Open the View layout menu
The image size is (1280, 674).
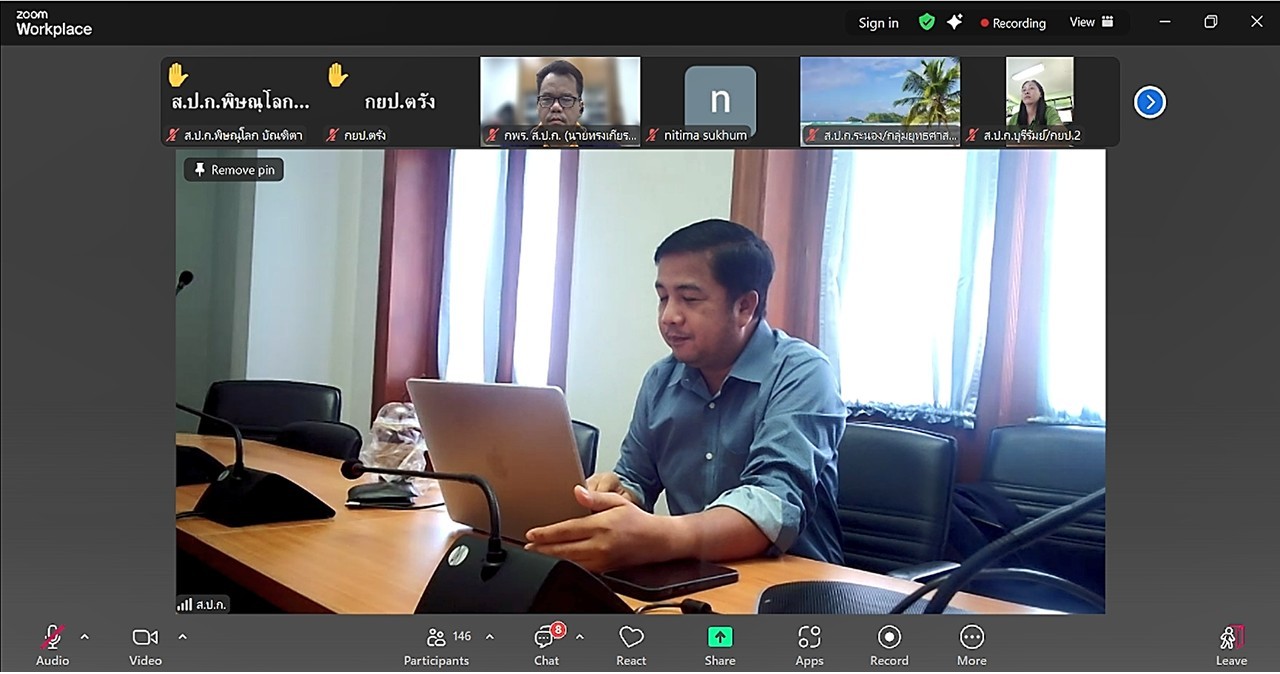[1092, 22]
